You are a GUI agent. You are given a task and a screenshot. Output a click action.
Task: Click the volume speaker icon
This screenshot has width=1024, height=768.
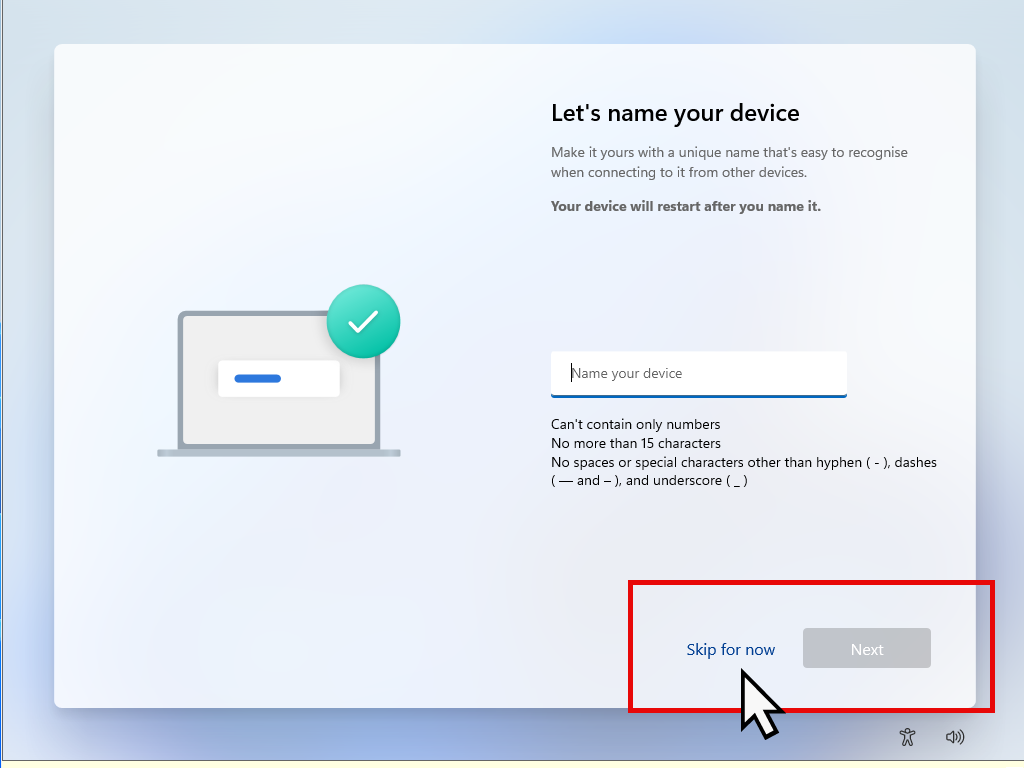click(x=955, y=737)
